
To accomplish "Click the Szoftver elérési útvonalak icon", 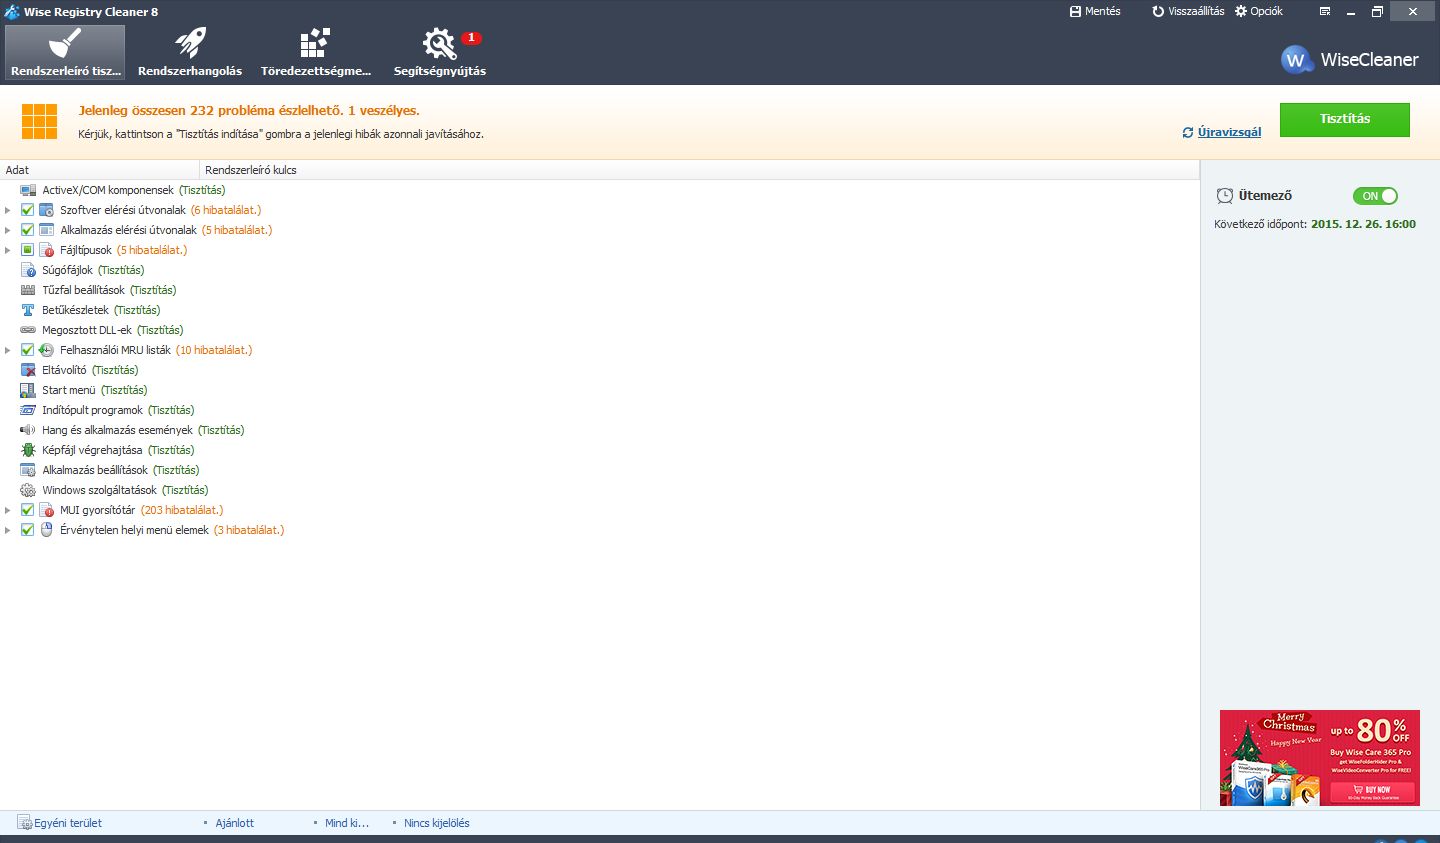I will tap(46, 210).
